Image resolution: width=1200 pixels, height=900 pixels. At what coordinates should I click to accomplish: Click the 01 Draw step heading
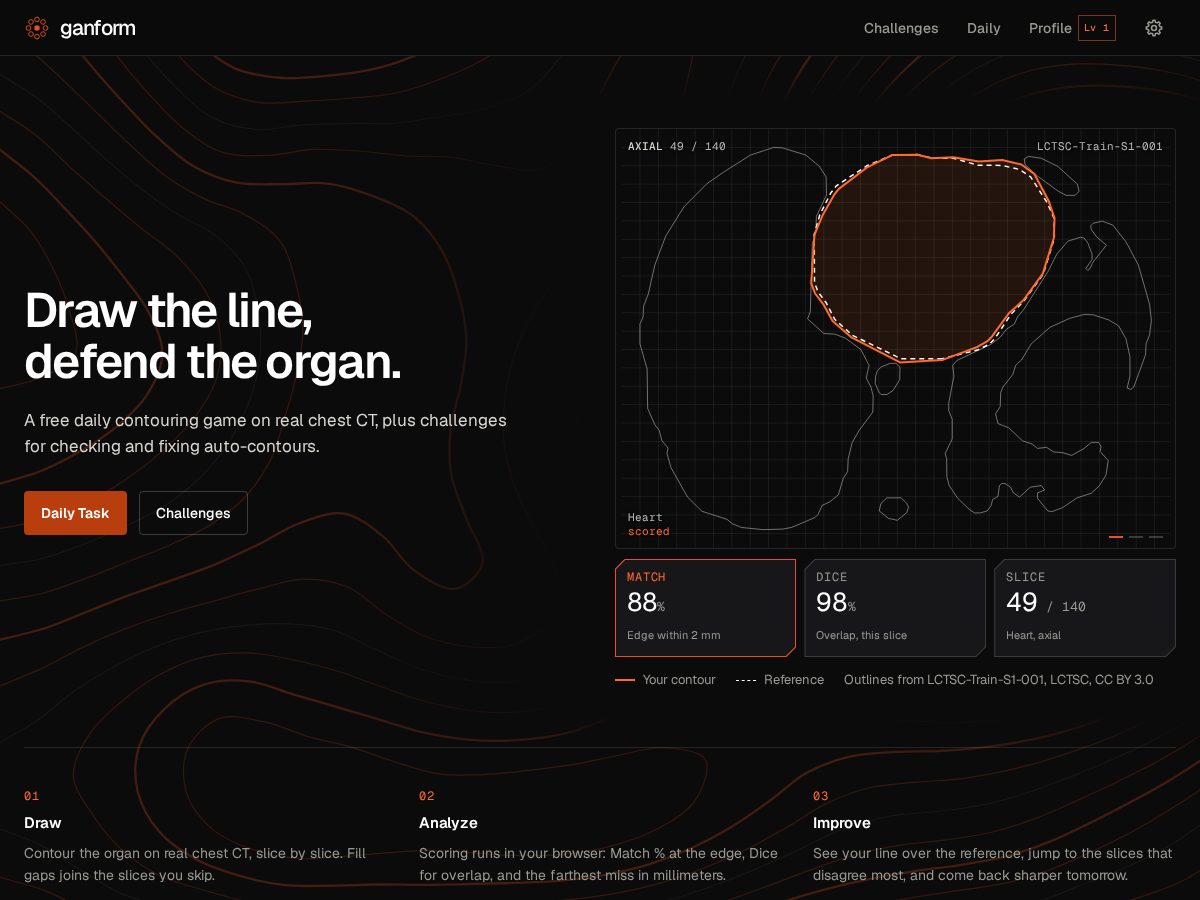point(43,823)
